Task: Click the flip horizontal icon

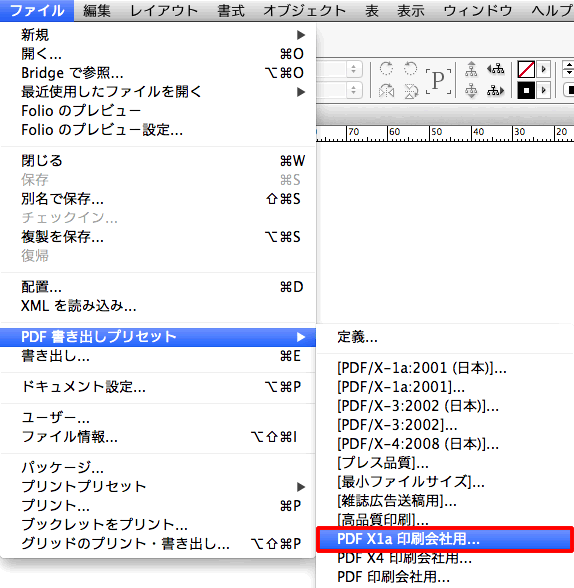Action: [x=386, y=91]
